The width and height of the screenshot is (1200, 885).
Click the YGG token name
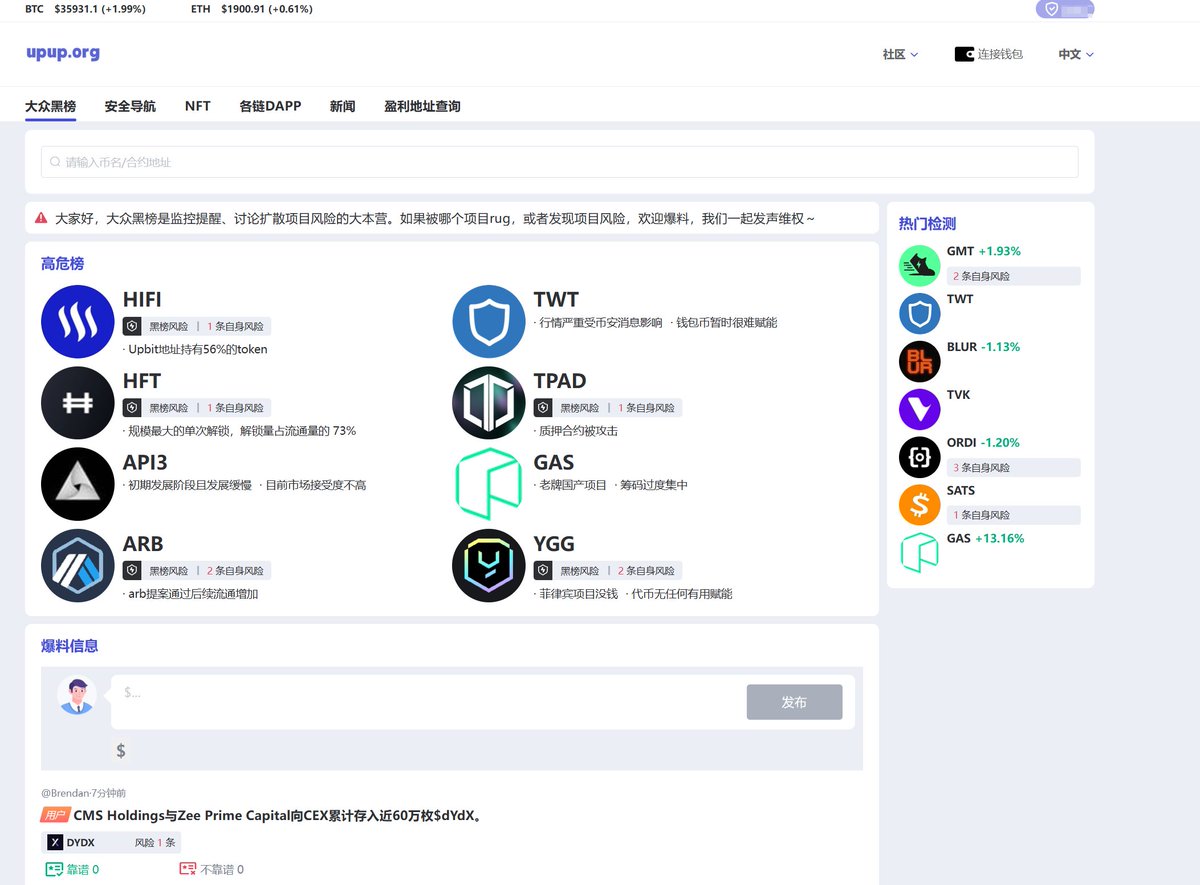554,544
